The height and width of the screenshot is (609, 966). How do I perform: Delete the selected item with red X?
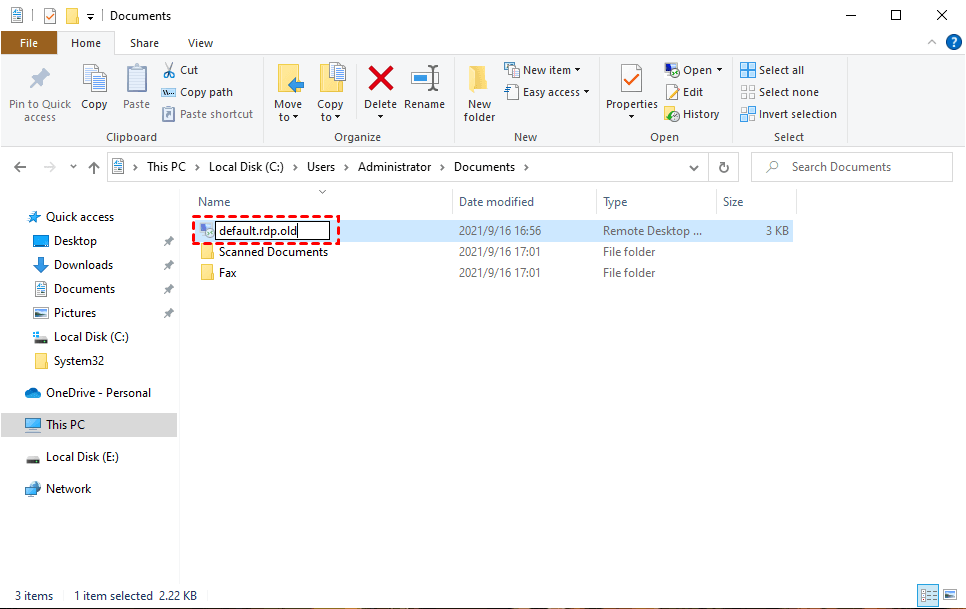pyautogui.click(x=381, y=79)
